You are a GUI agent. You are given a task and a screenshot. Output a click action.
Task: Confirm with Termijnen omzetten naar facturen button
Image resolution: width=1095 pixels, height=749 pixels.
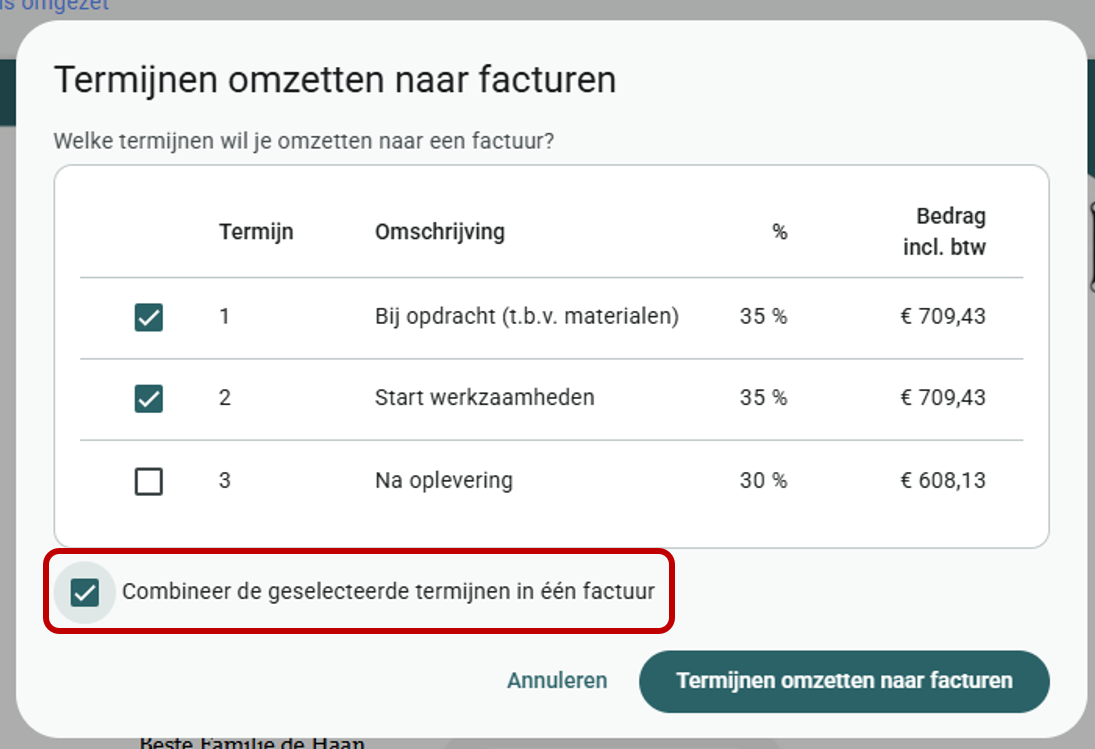pyautogui.click(x=844, y=681)
